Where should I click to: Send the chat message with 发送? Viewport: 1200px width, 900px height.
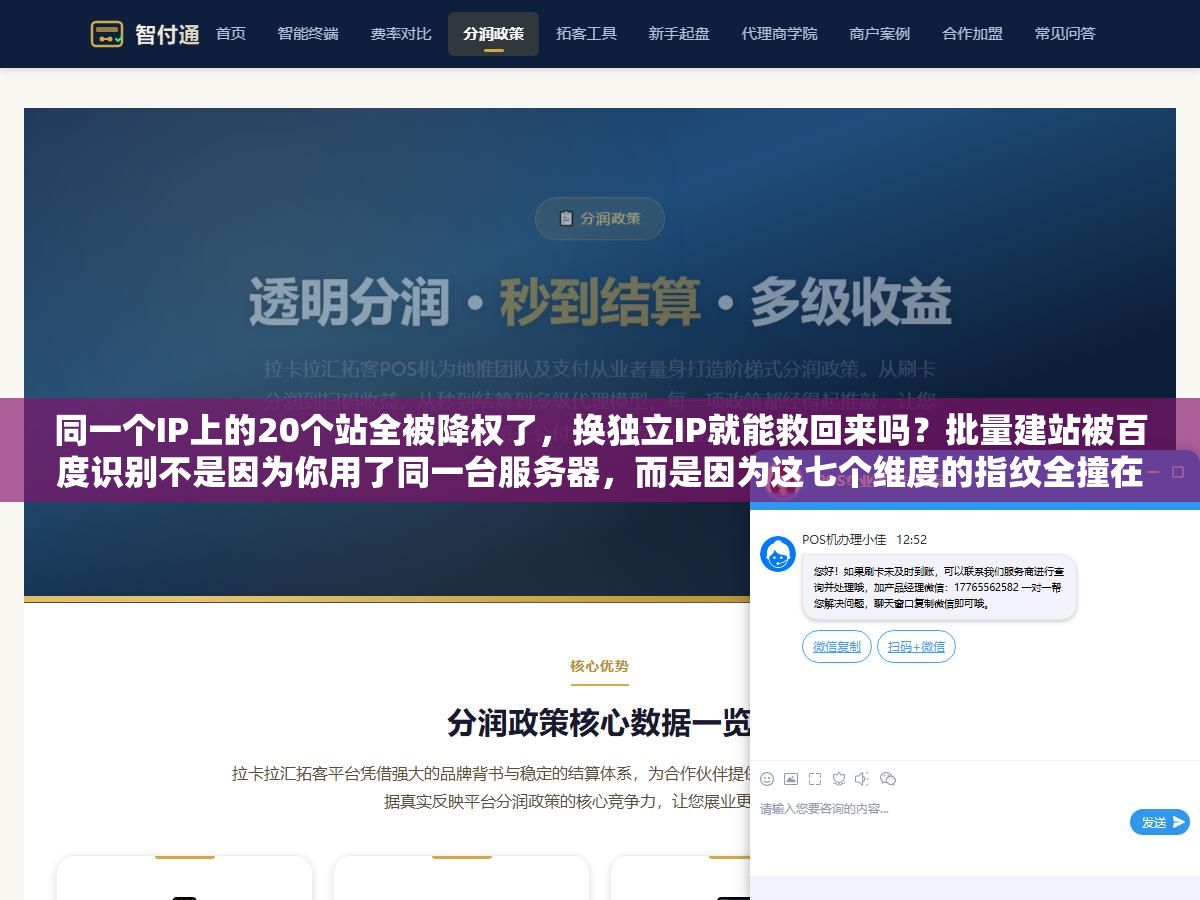pos(1160,822)
